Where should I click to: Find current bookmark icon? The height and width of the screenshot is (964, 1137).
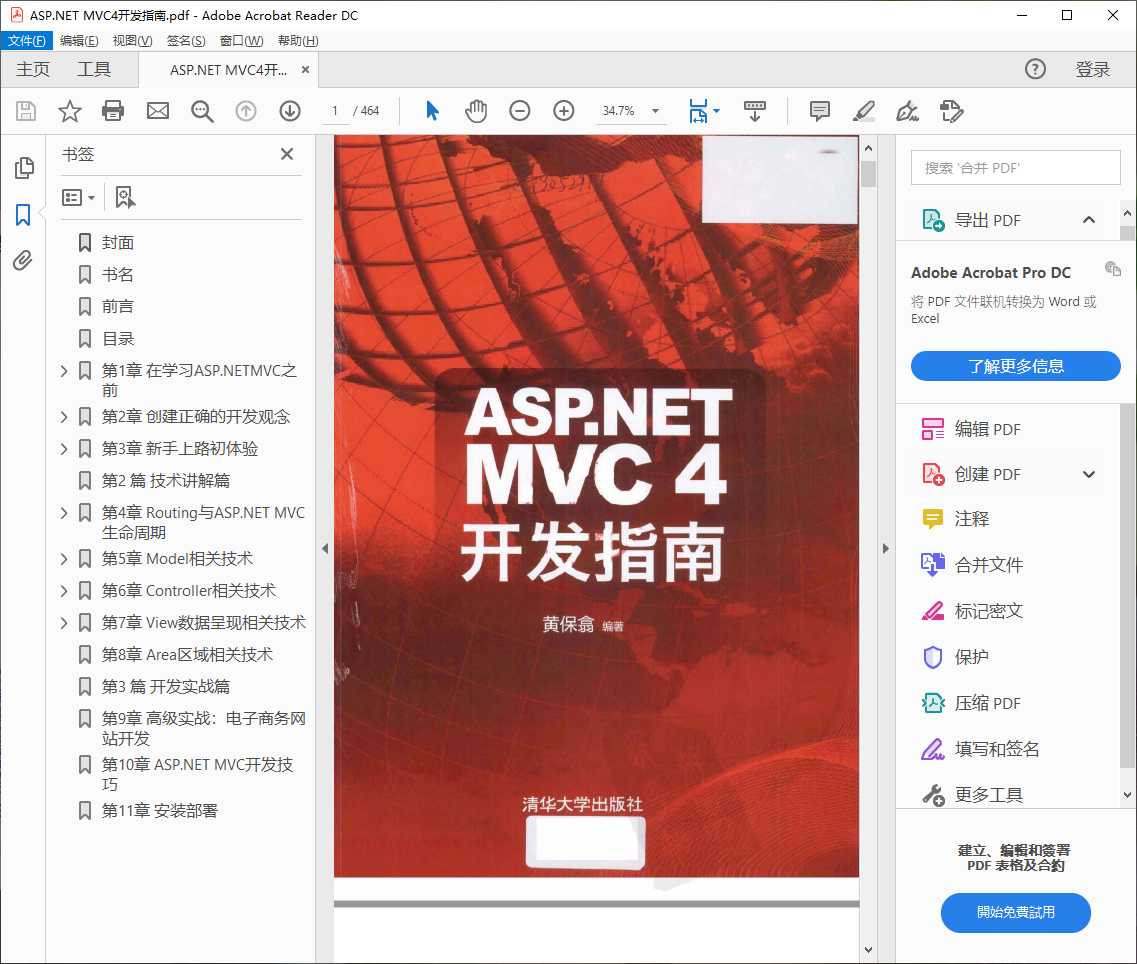click(125, 197)
